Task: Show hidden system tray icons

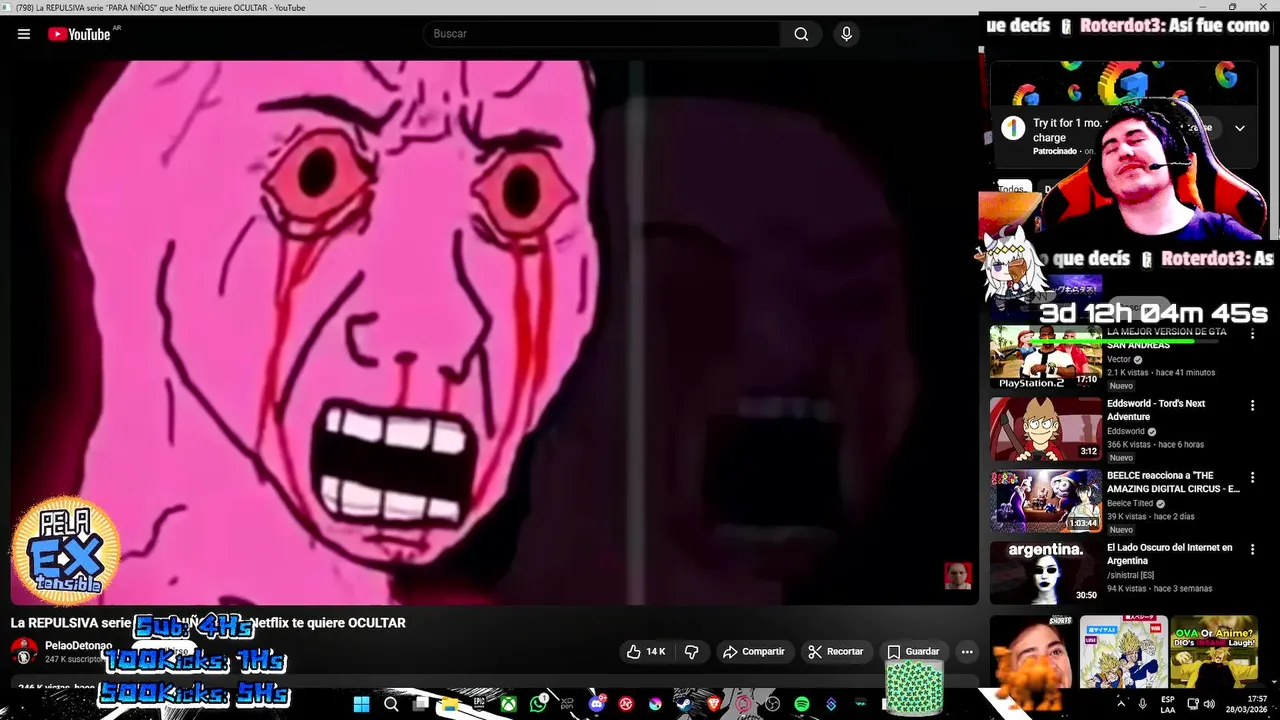Action: [1121, 704]
